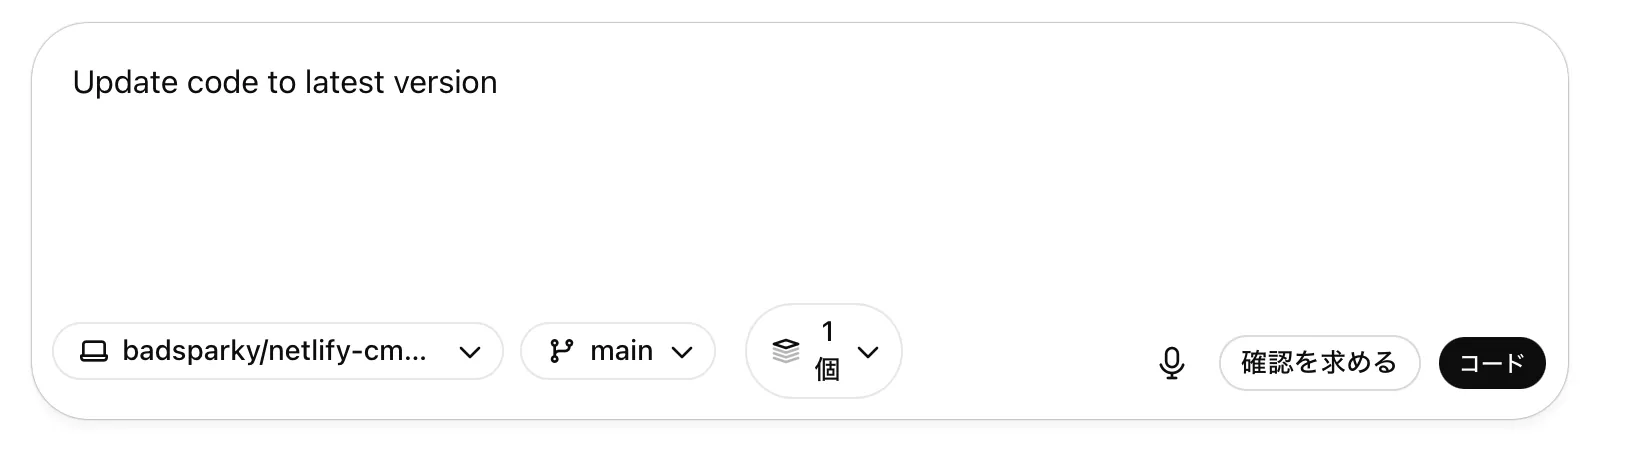The width and height of the screenshot is (1638, 458).
Task: Expand the repository selector chevron arrow
Action: [x=469, y=352]
